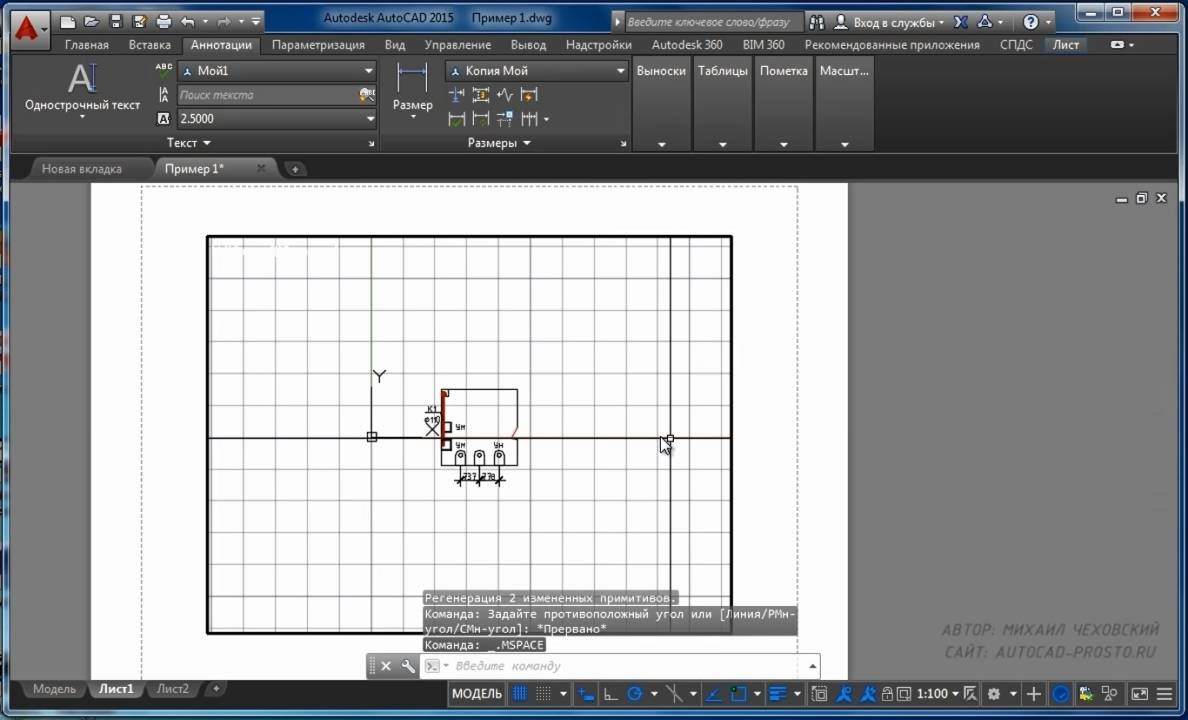Open Autodesk Exchange Apps X icon

(x=961, y=22)
